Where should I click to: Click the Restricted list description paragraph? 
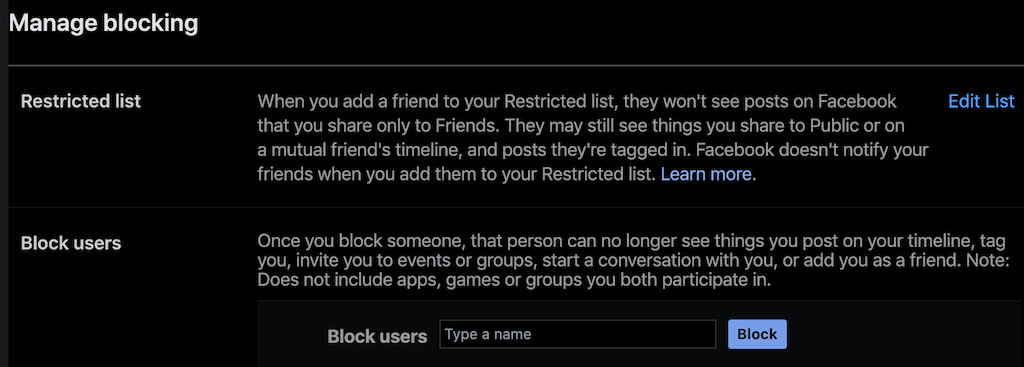click(592, 138)
